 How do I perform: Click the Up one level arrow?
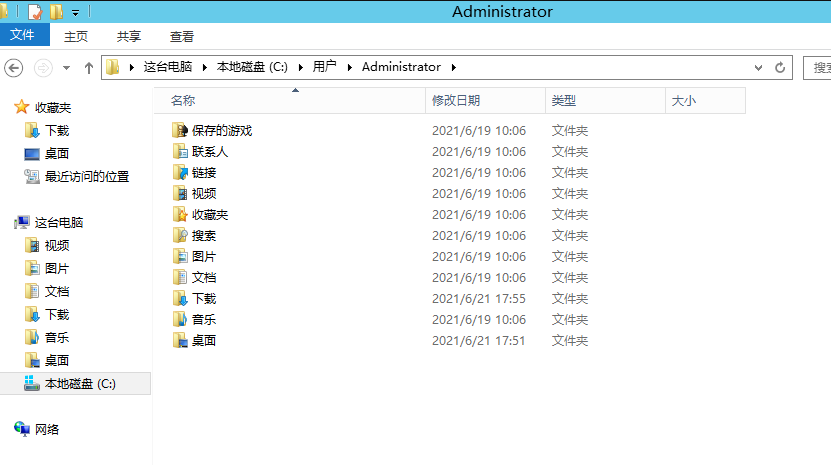[x=89, y=67]
